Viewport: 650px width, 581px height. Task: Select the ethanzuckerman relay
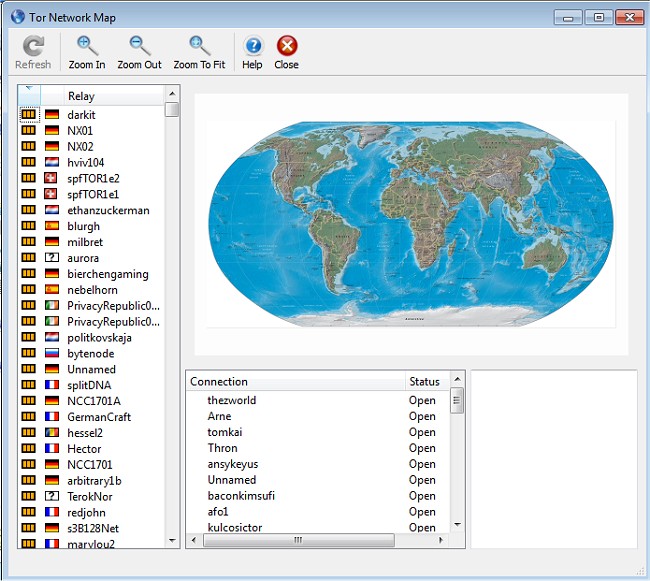(x=108, y=210)
